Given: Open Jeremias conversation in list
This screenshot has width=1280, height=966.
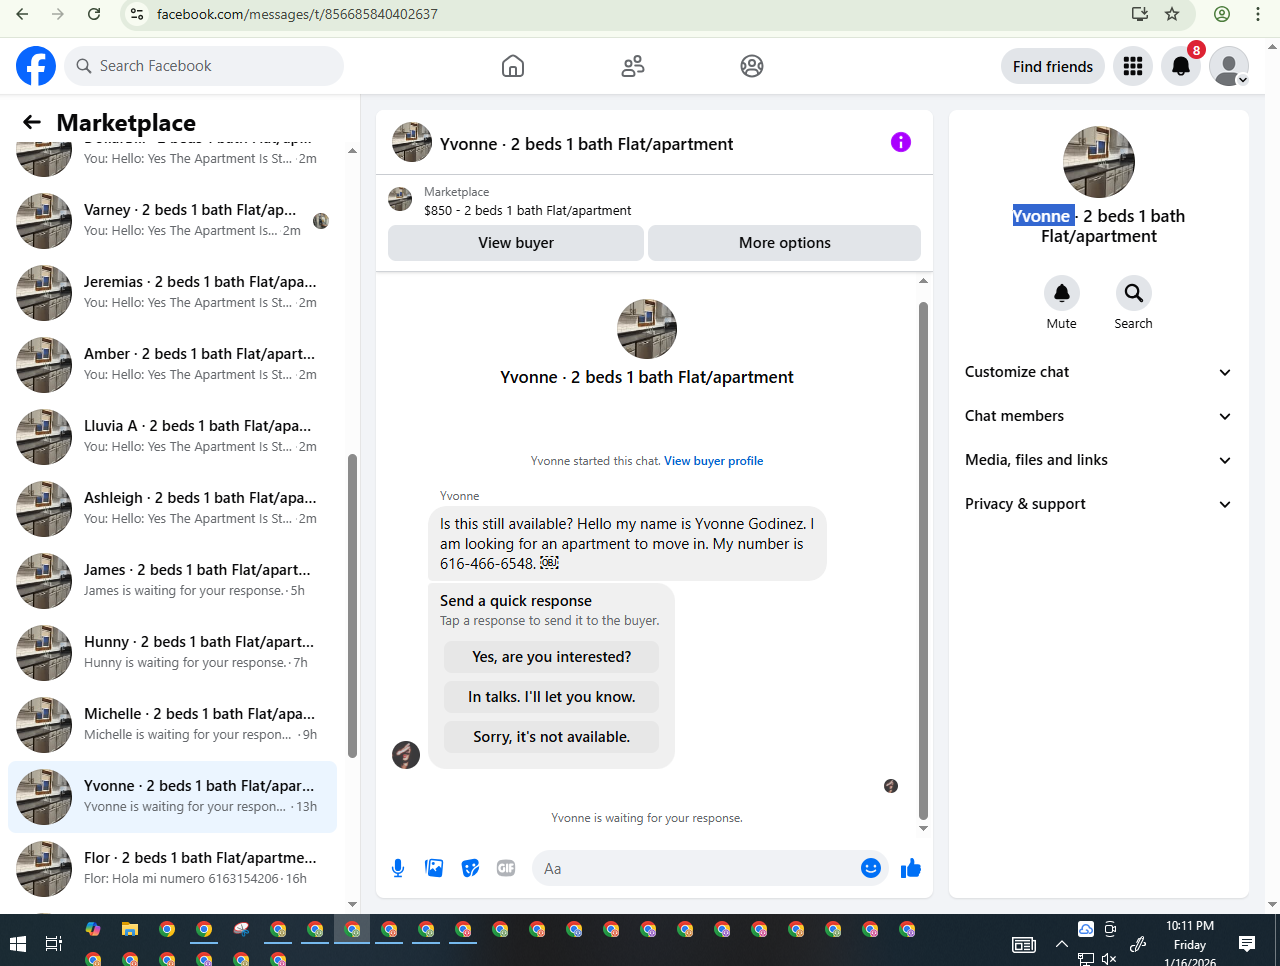Looking at the screenshot, I should tap(172, 292).
